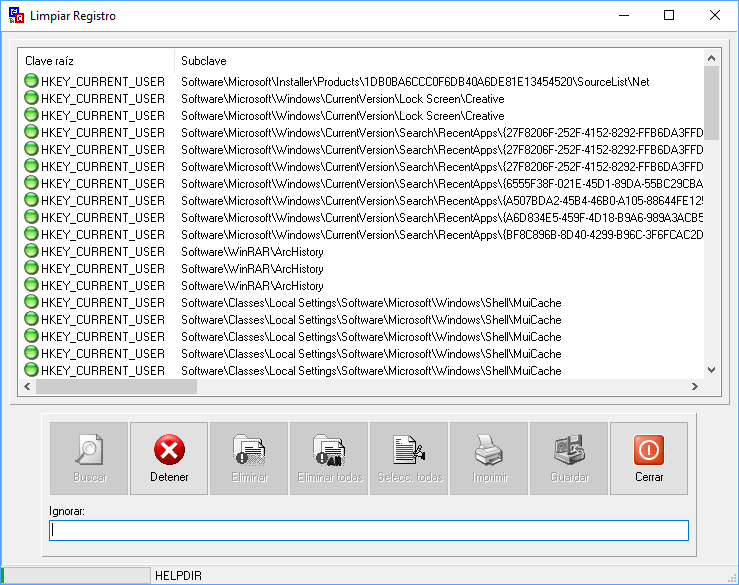The height and width of the screenshot is (585, 739).
Task: Click the scan progress bar in status bar
Action: click(75, 576)
